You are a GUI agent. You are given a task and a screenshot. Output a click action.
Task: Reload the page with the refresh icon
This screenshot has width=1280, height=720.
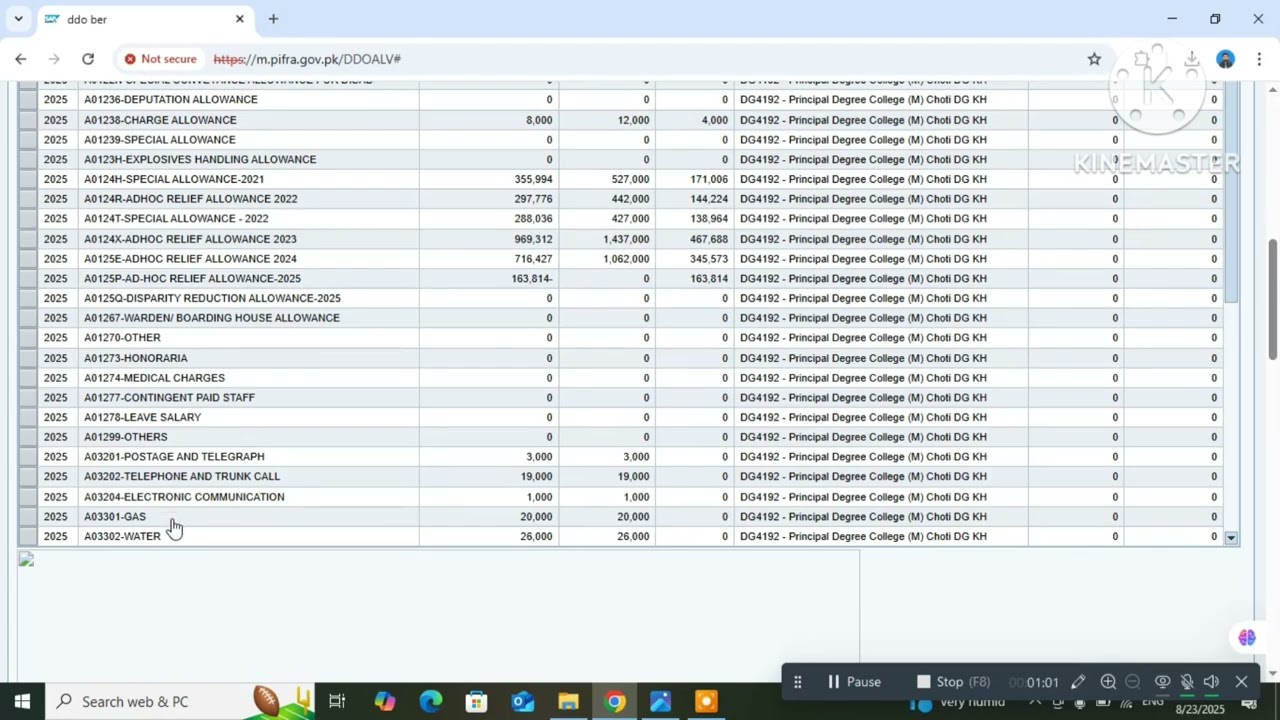[x=88, y=59]
